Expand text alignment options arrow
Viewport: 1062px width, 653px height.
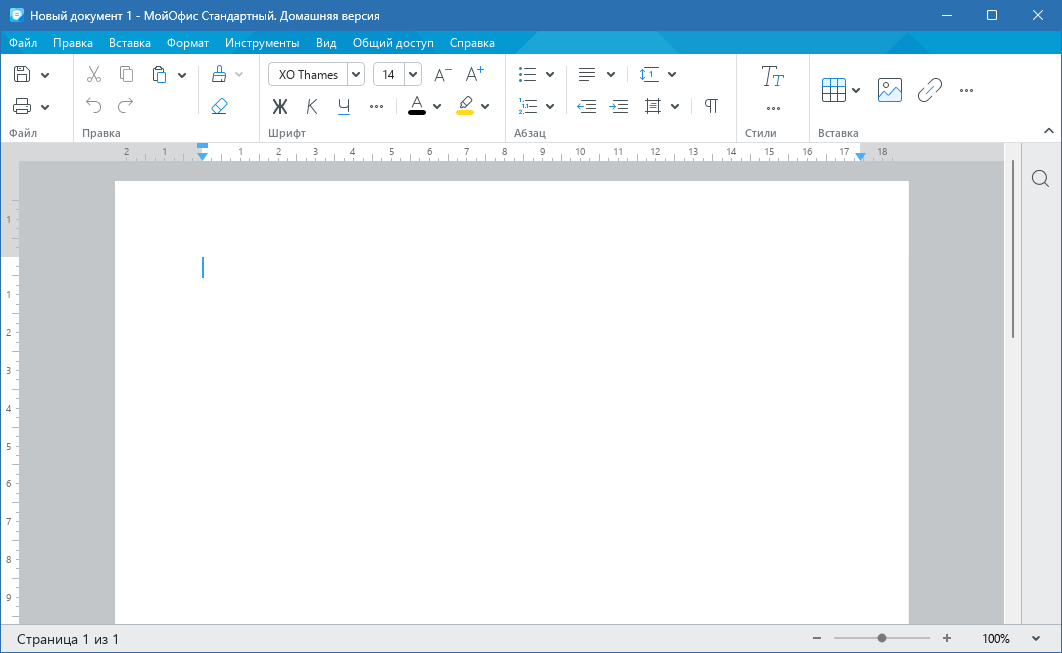[611, 75]
